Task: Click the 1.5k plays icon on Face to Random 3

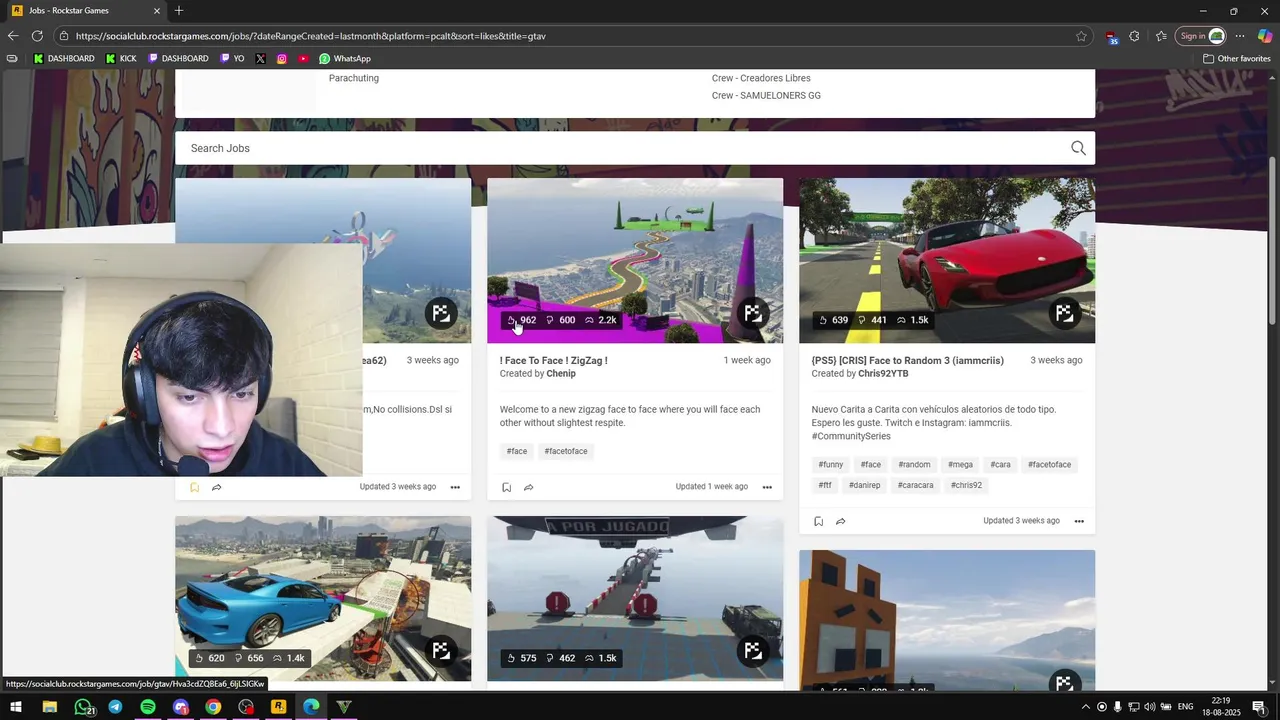Action: pos(901,320)
